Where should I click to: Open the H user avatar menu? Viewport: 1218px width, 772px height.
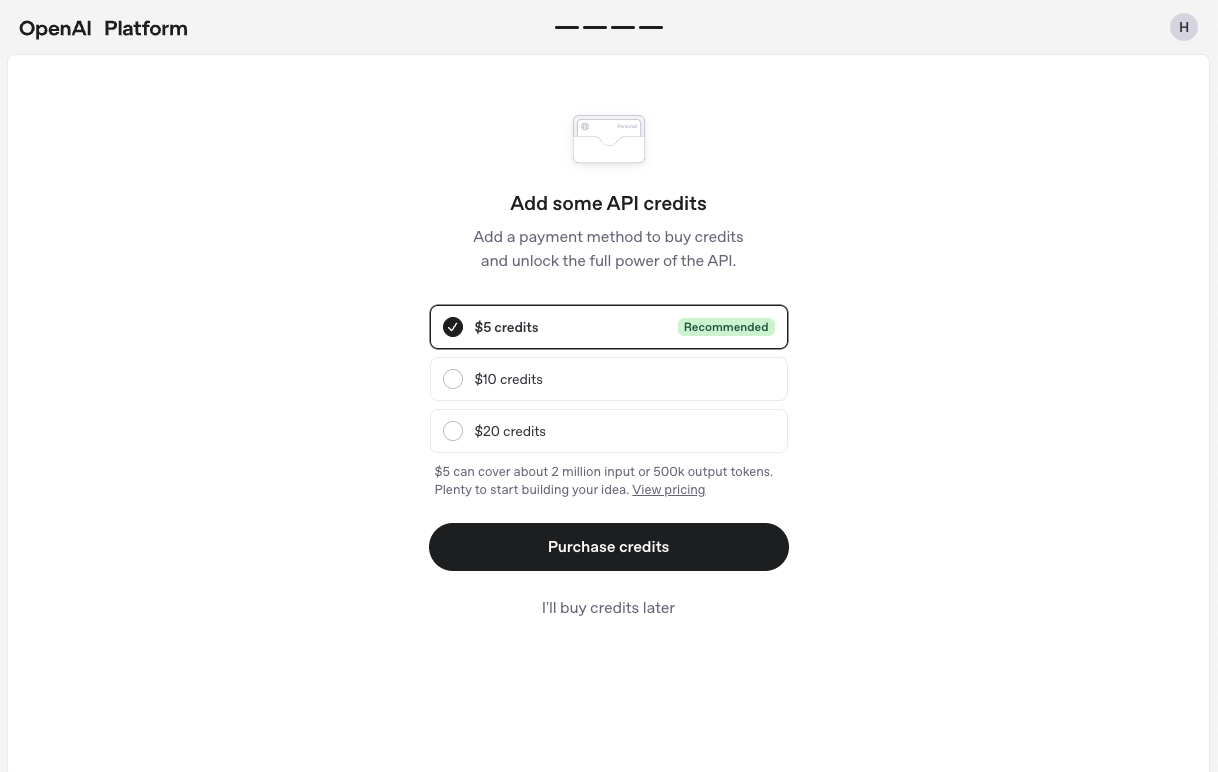[1184, 27]
